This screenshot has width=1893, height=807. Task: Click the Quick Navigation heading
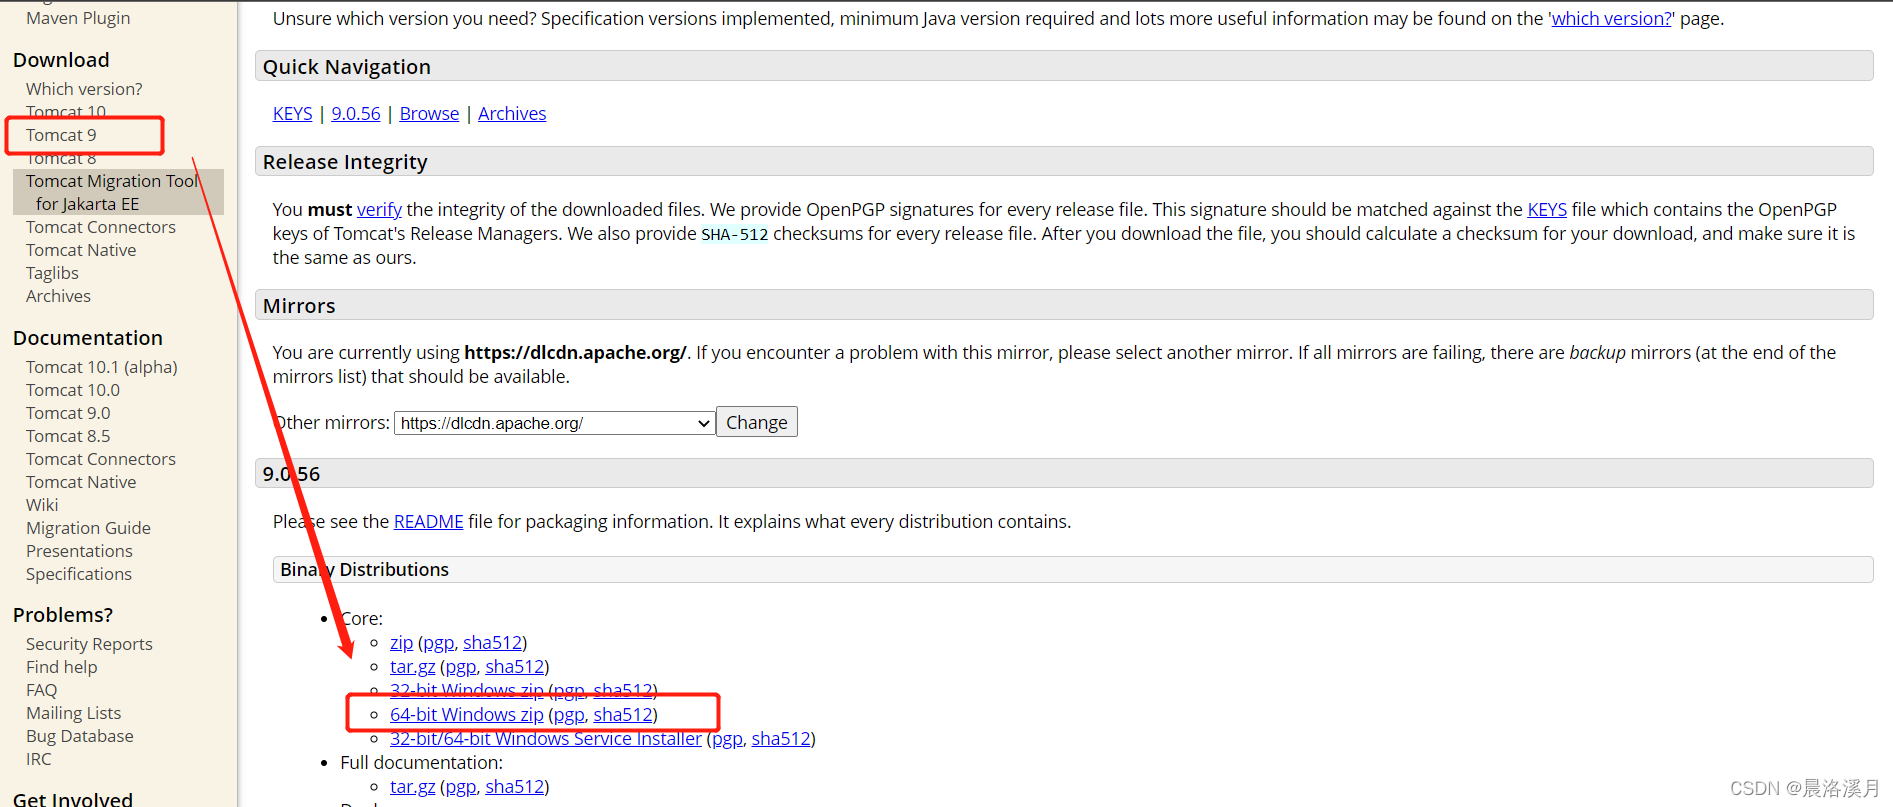[347, 67]
